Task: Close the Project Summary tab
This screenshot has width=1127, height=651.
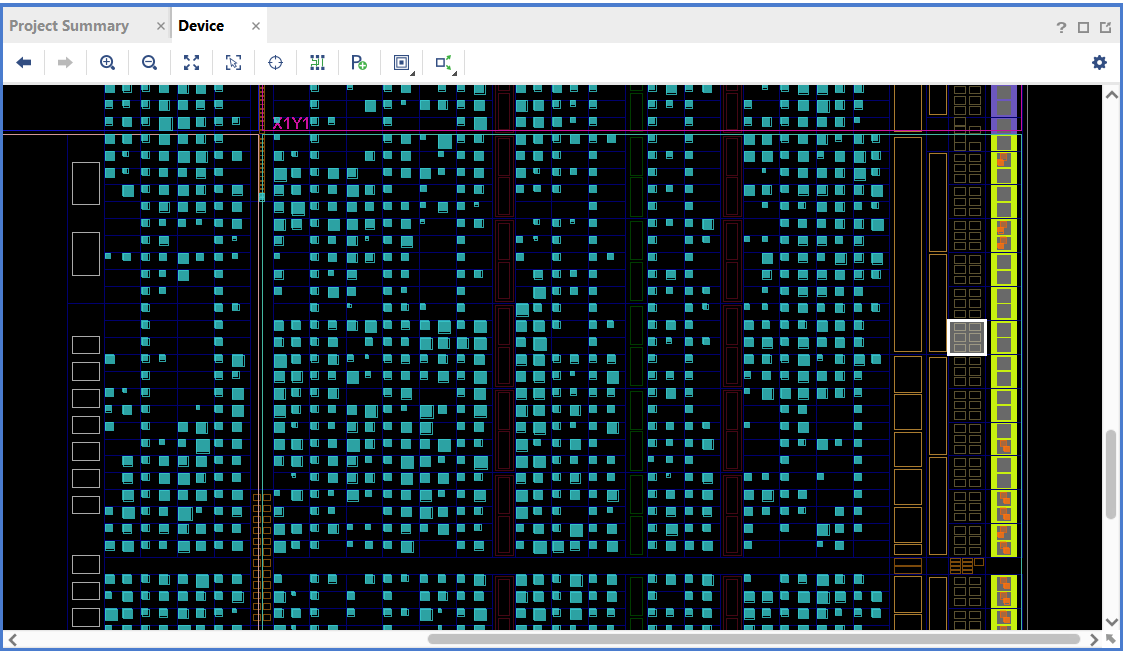Action: point(160,26)
